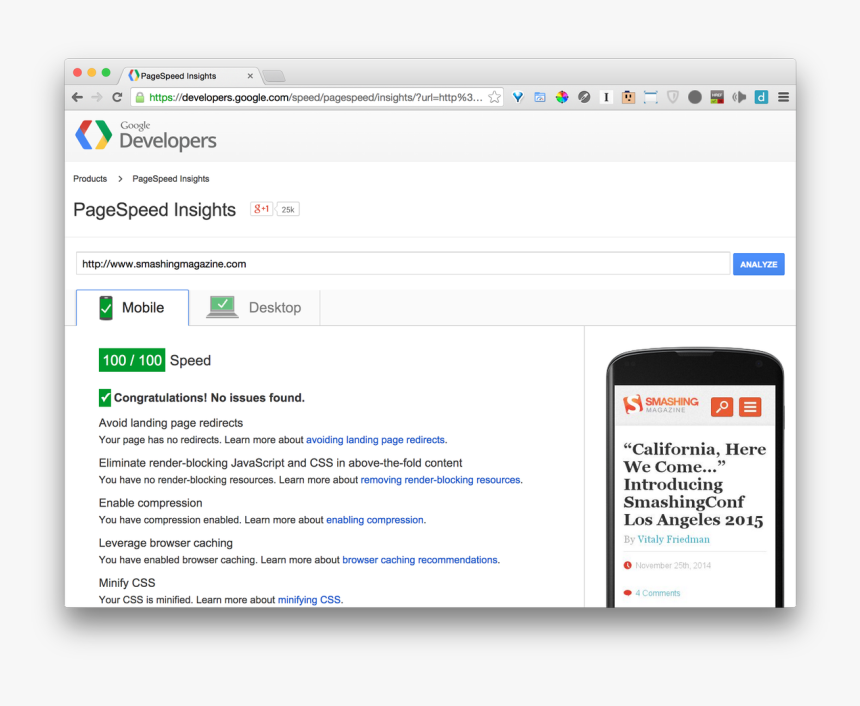Click the orange menu icon in phone preview

(750, 407)
